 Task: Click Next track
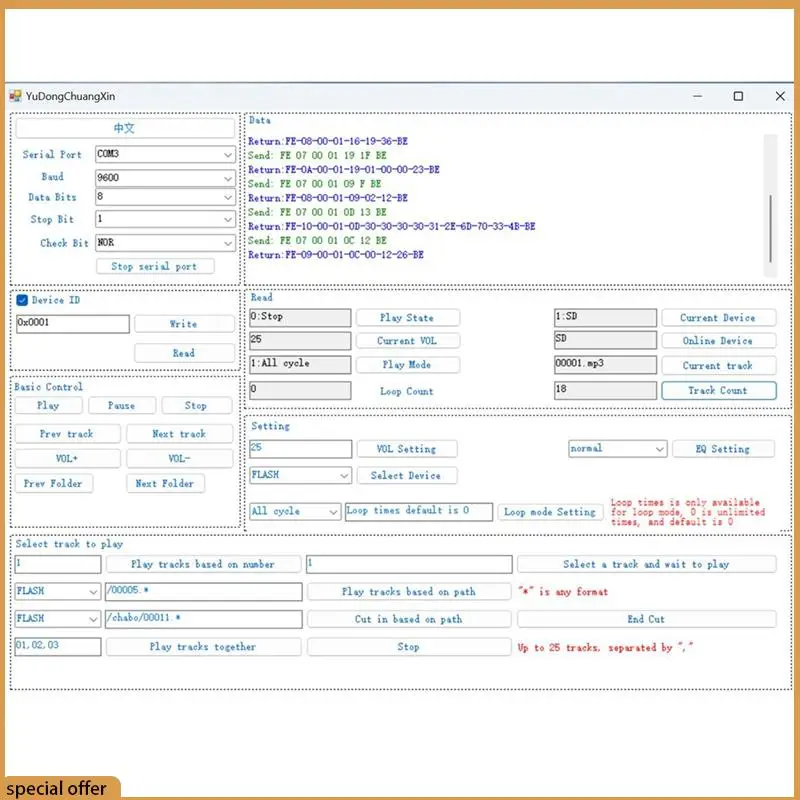(180, 433)
